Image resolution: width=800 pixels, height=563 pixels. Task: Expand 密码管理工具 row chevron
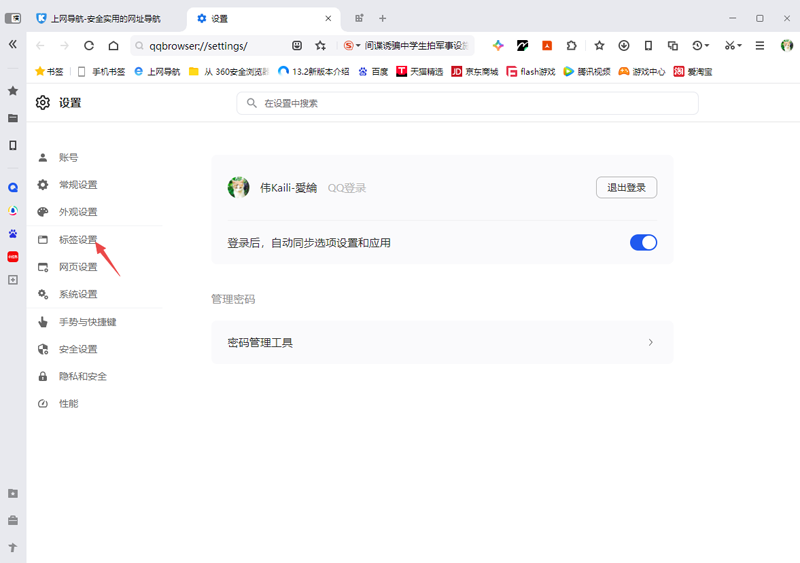651,342
